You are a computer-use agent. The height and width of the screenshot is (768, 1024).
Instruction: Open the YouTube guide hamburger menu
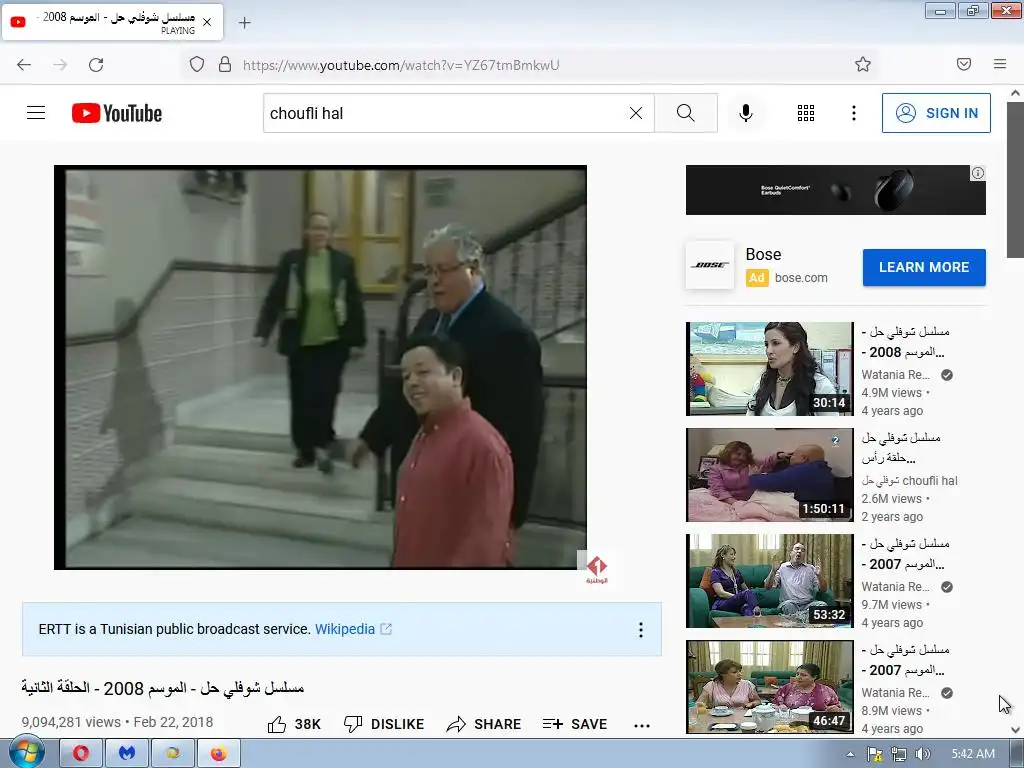36,113
